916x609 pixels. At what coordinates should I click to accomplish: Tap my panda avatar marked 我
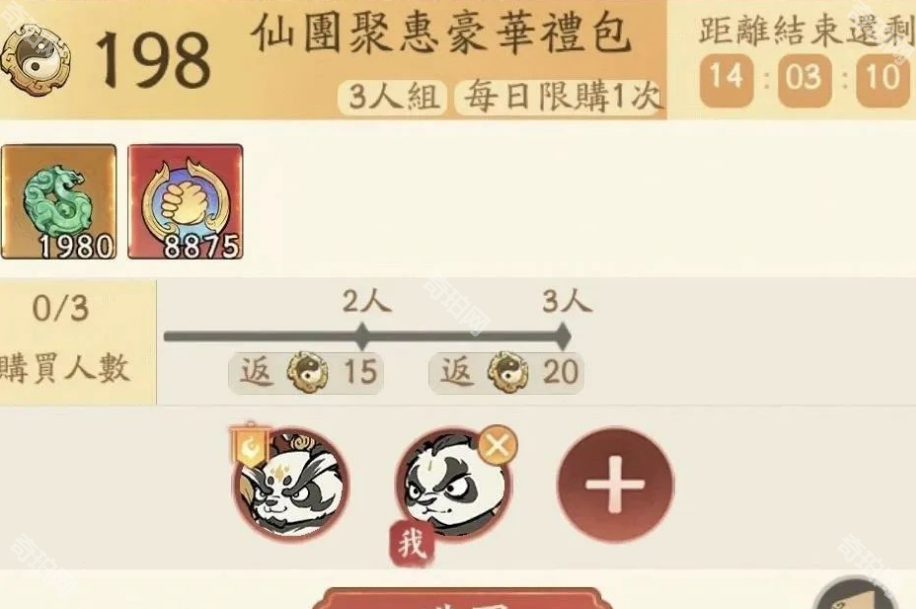pyautogui.click(x=451, y=484)
